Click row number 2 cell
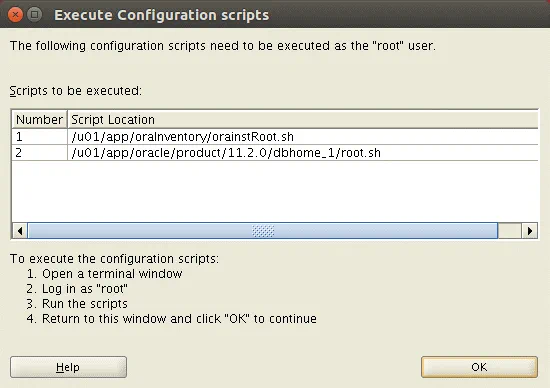The width and height of the screenshot is (550, 388). pos(39,153)
